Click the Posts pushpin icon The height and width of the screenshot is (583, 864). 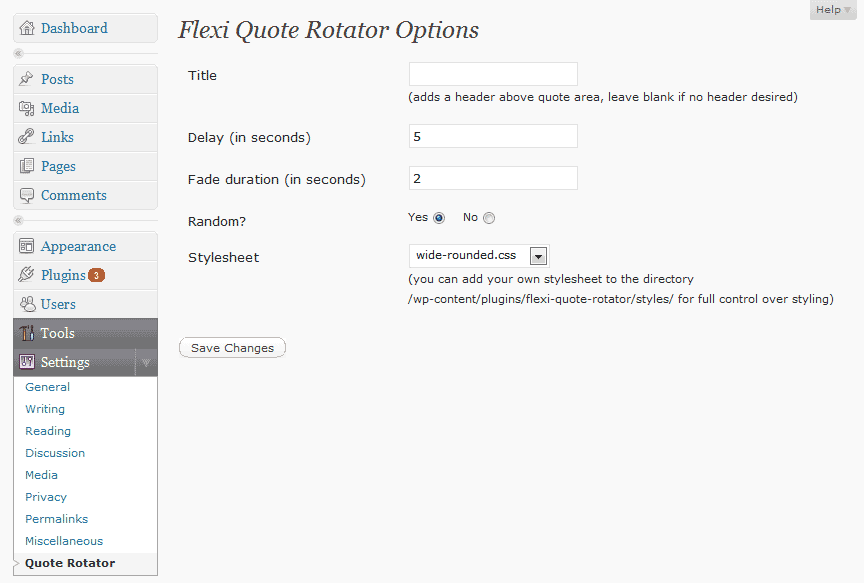(27, 79)
